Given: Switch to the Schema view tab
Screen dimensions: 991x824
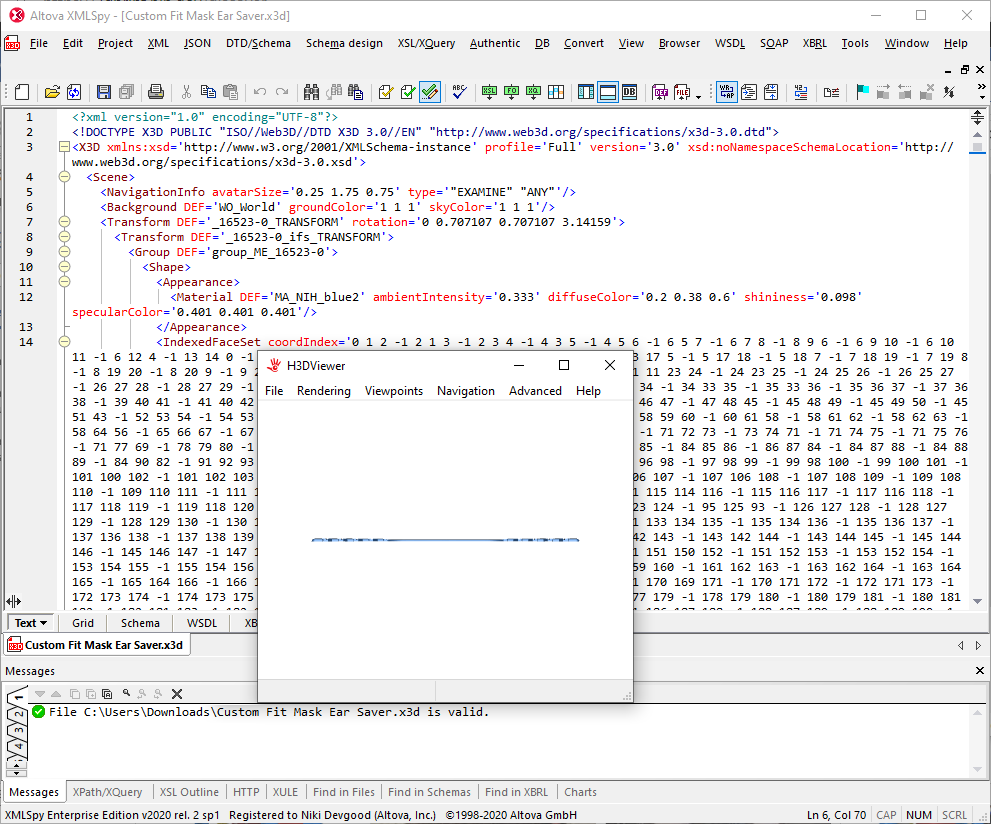Looking at the screenshot, I should point(140,622).
